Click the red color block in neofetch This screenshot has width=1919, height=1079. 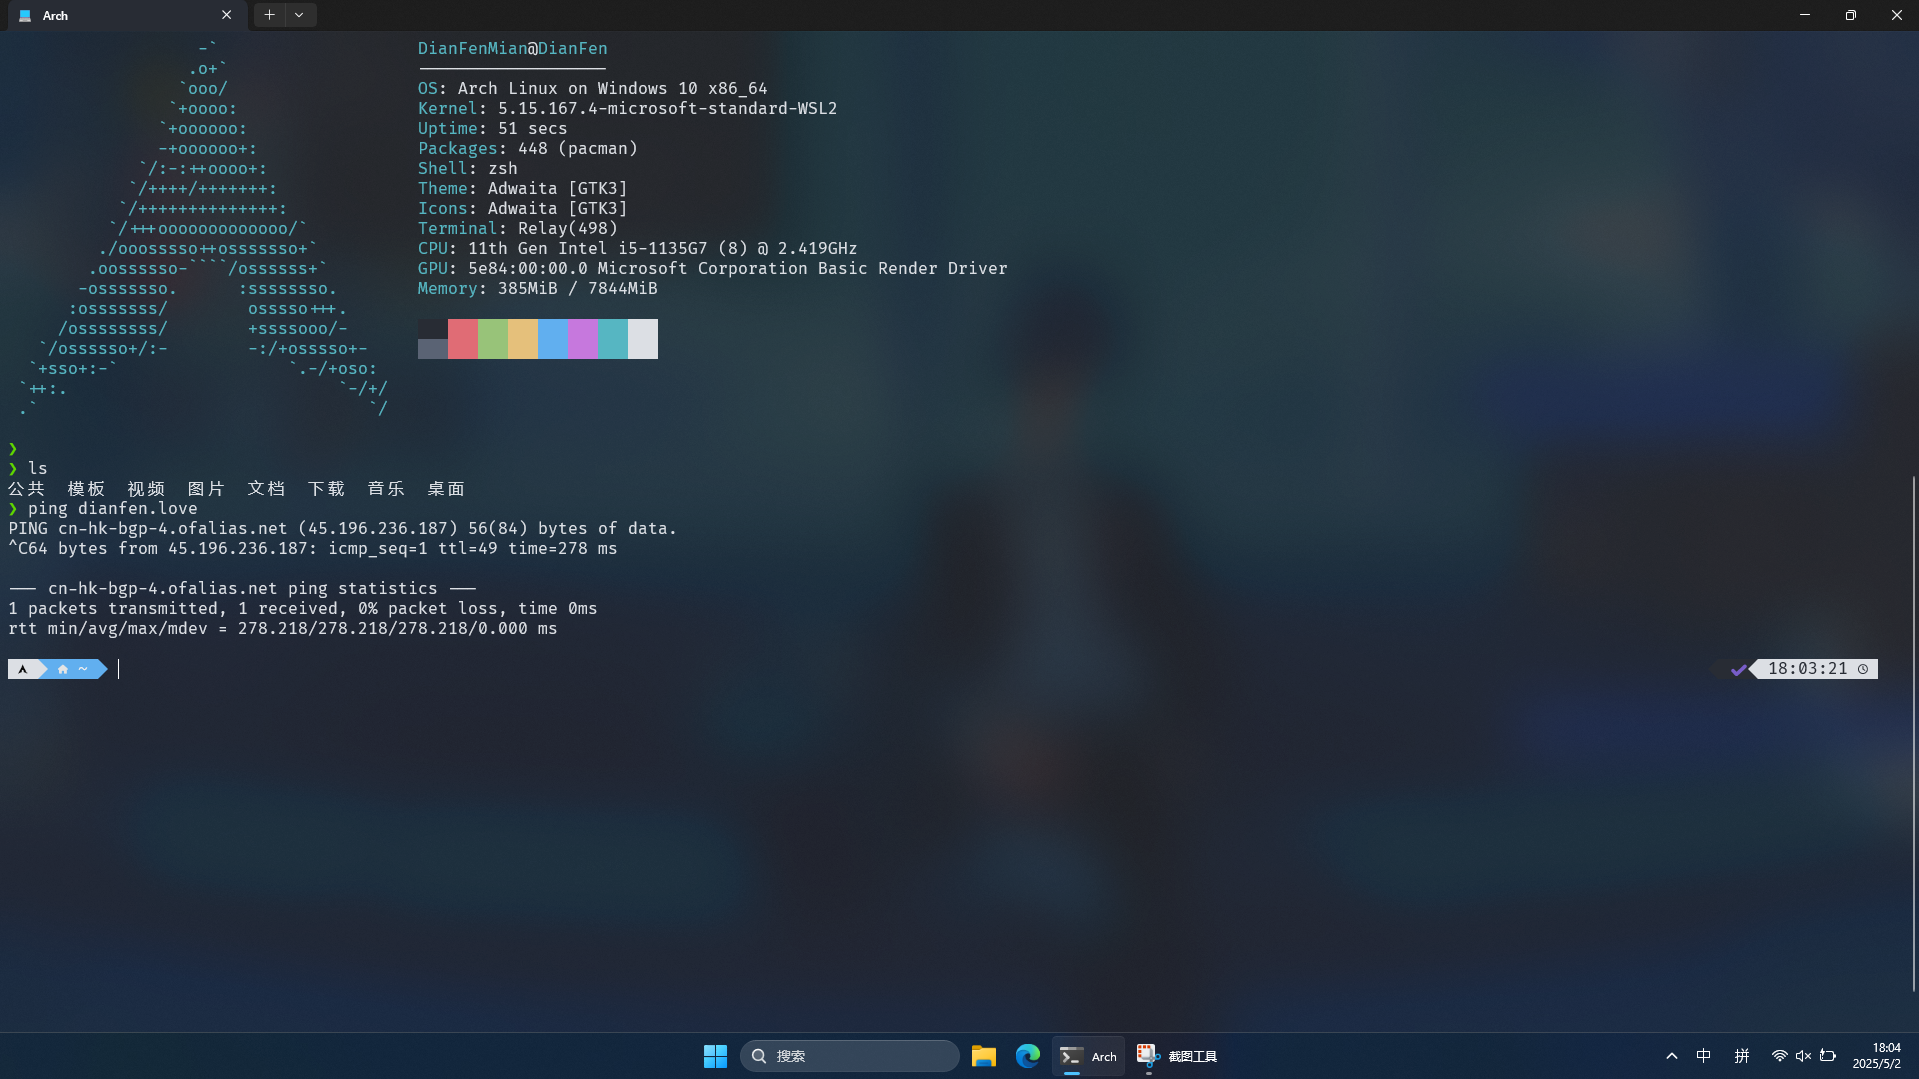pos(462,339)
